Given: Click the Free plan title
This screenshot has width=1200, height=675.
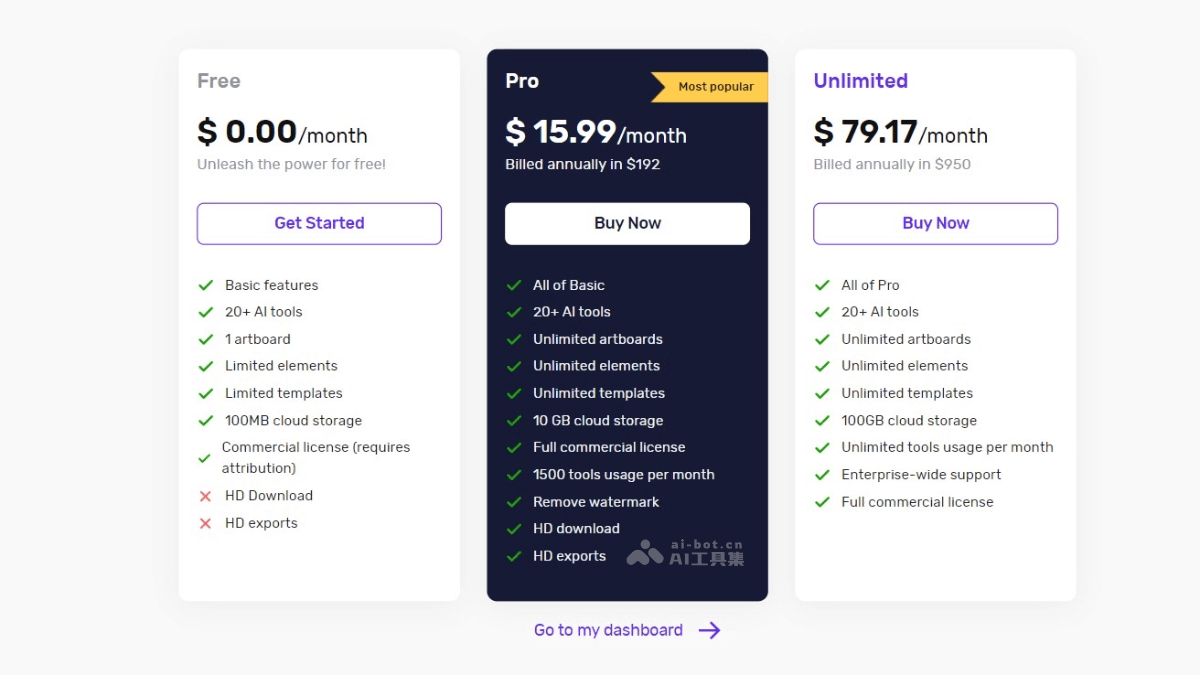Looking at the screenshot, I should click(x=219, y=81).
